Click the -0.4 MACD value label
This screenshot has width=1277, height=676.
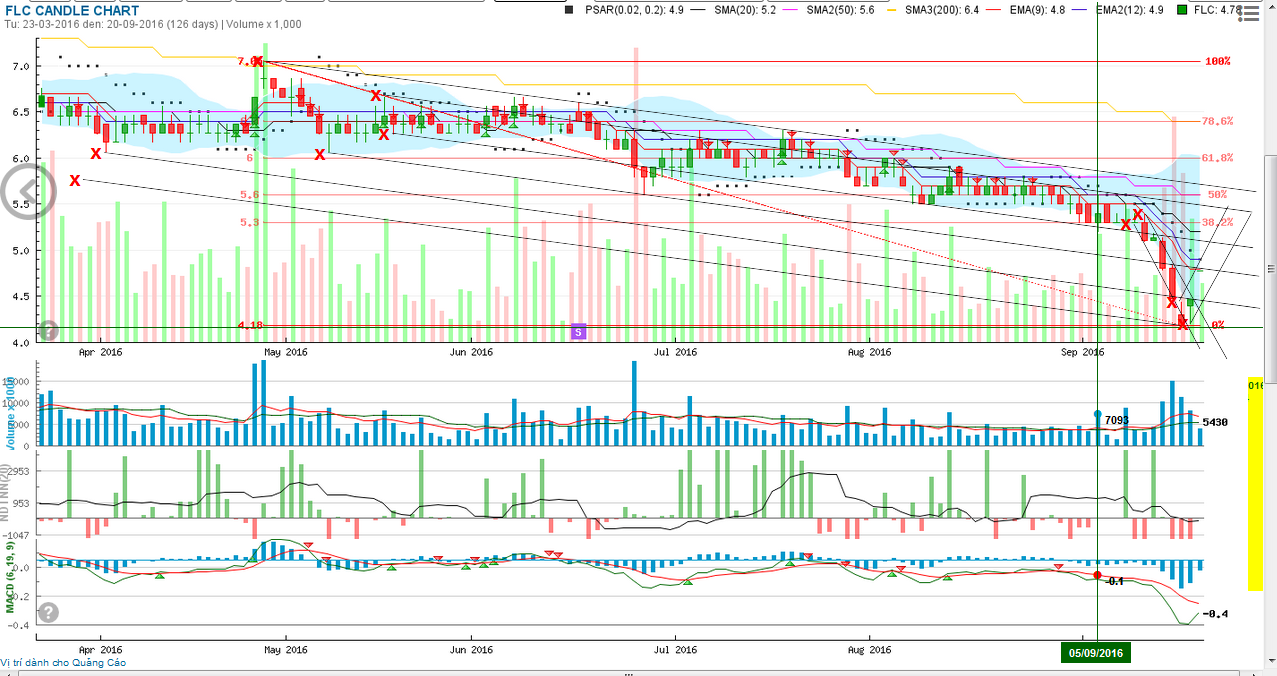pos(1214,614)
